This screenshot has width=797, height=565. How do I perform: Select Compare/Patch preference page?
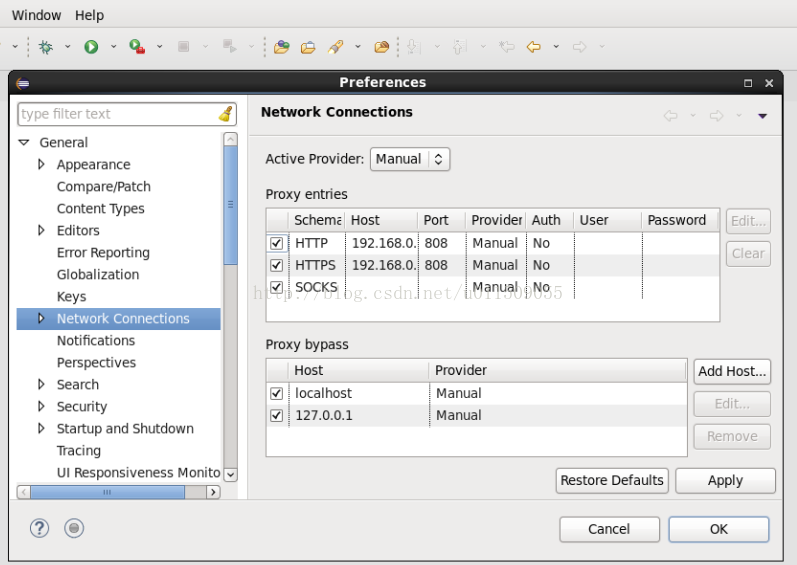click(104, 186)
